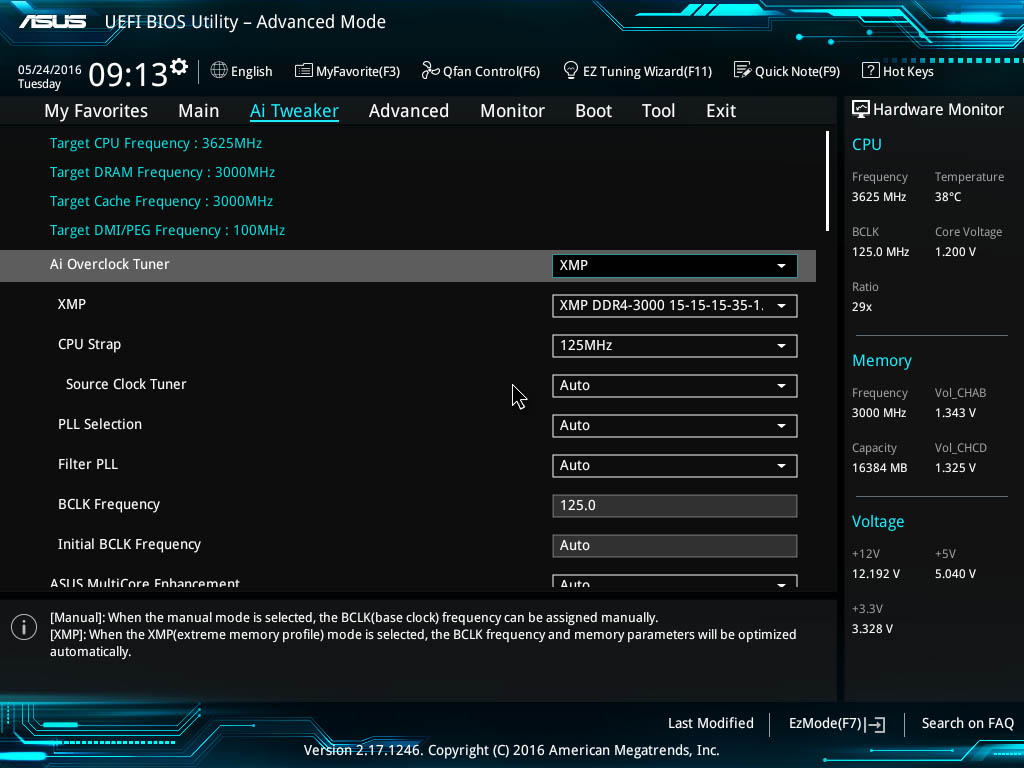This screenshot has width=1024, height=768.
Task: Click the 05/24/2016 date text
Action: click(50, 69)
